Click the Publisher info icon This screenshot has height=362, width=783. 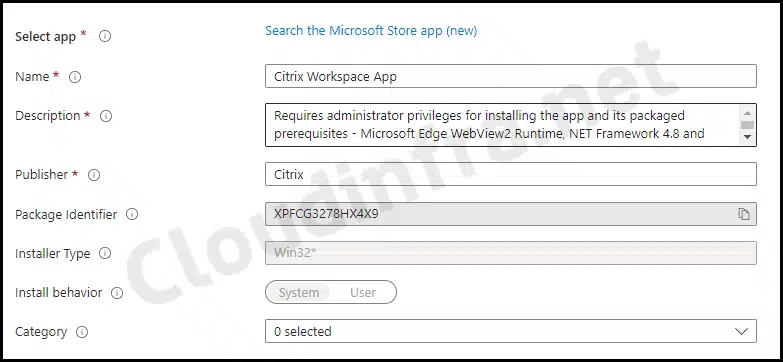coord(94,175)
